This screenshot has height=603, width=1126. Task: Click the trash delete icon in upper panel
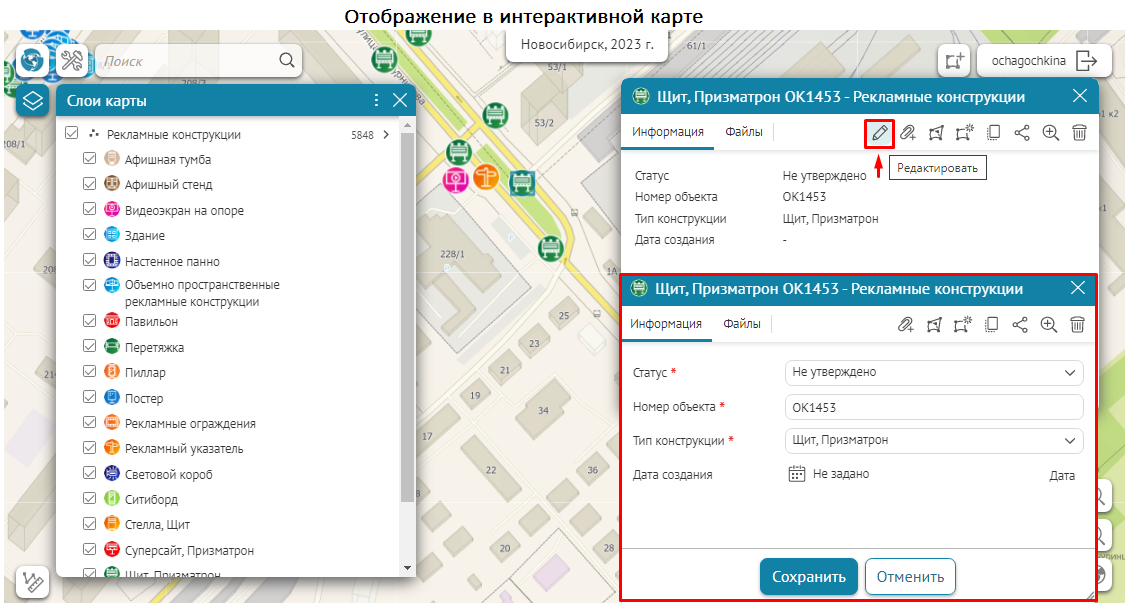point(1079,133)
